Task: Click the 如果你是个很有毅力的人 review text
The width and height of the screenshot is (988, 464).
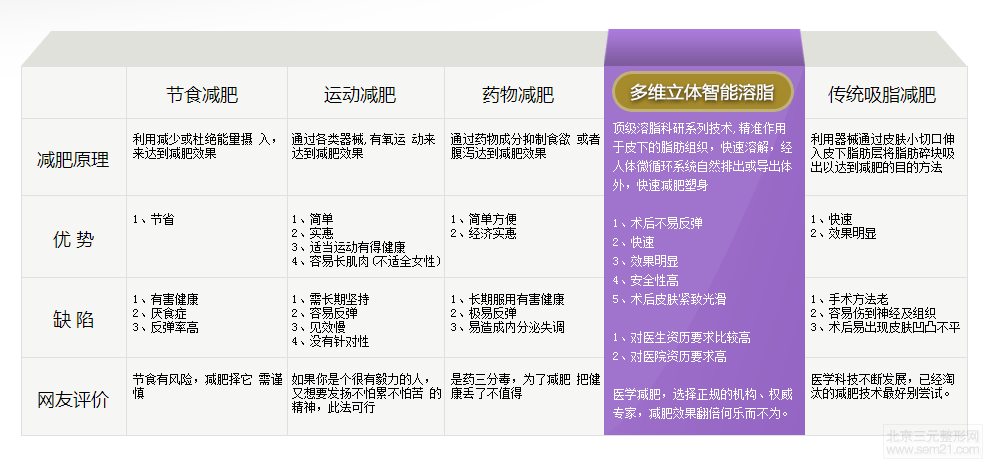Action: (366, 393)
